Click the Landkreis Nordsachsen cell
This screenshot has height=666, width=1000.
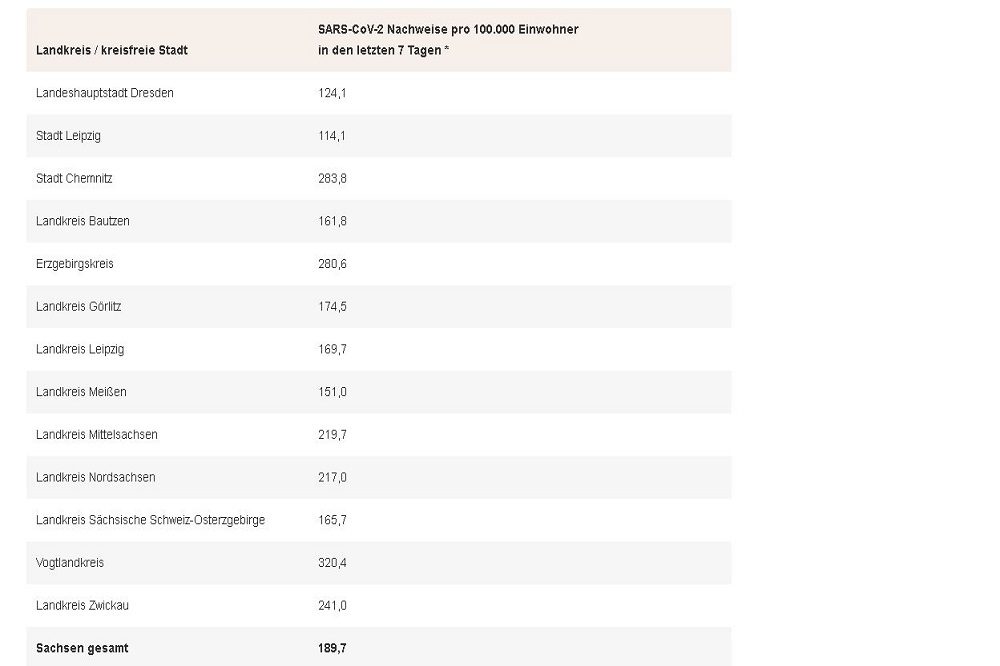pos(96,477)
